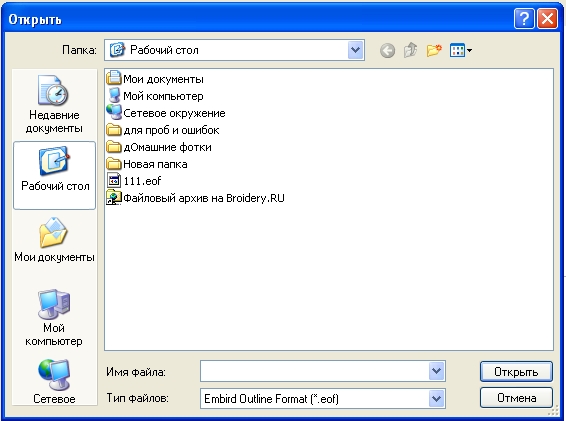Image resolution: width=566 pixels, height=421 pixels.
Task: Close the Открыть dialog with X
Action: (547, 18)
